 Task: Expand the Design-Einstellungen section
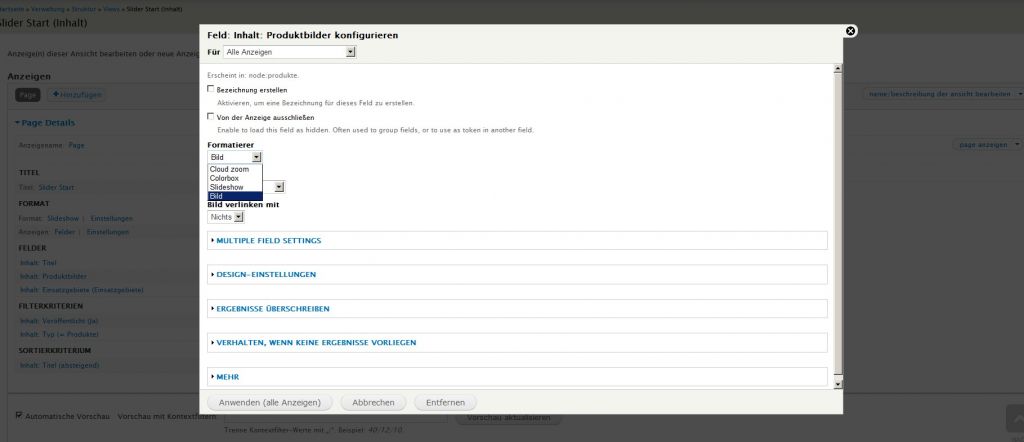(x=266, y=274)
